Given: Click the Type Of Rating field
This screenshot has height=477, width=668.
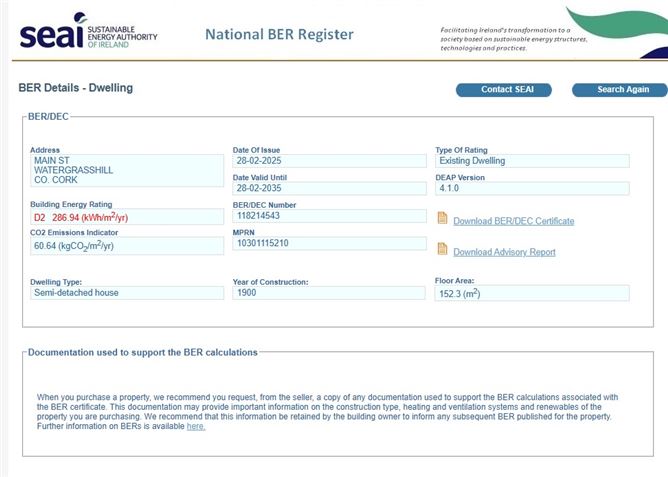Looking at the screenshot, I should pyautogui.click(x=532, y=161).
